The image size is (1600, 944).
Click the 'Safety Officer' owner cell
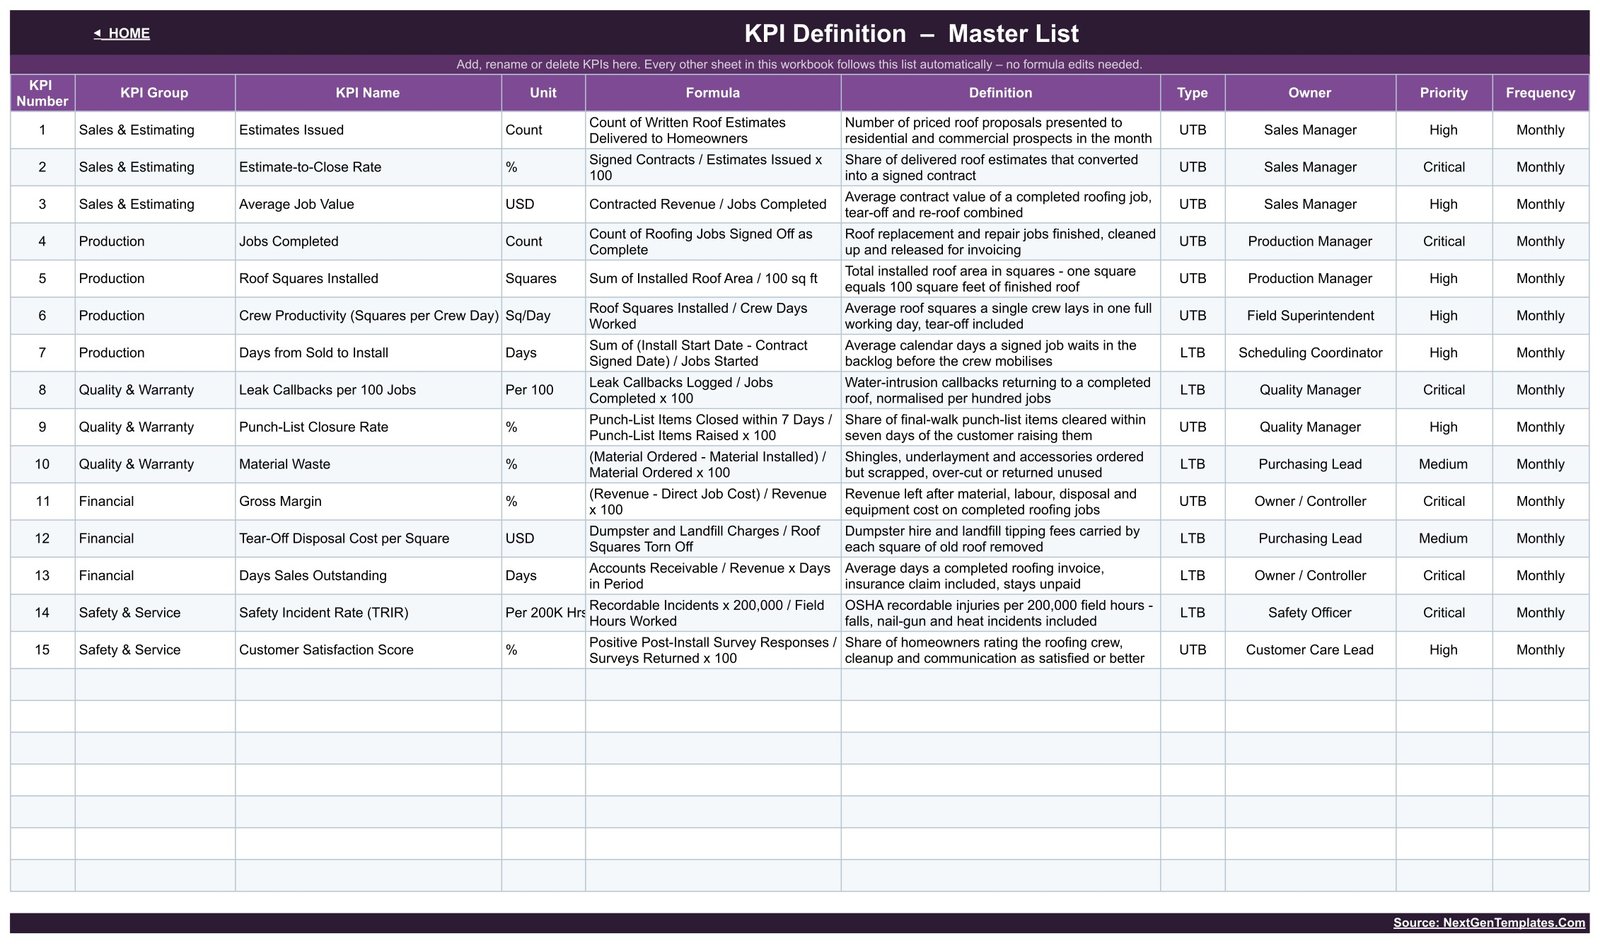(1310, 612)
